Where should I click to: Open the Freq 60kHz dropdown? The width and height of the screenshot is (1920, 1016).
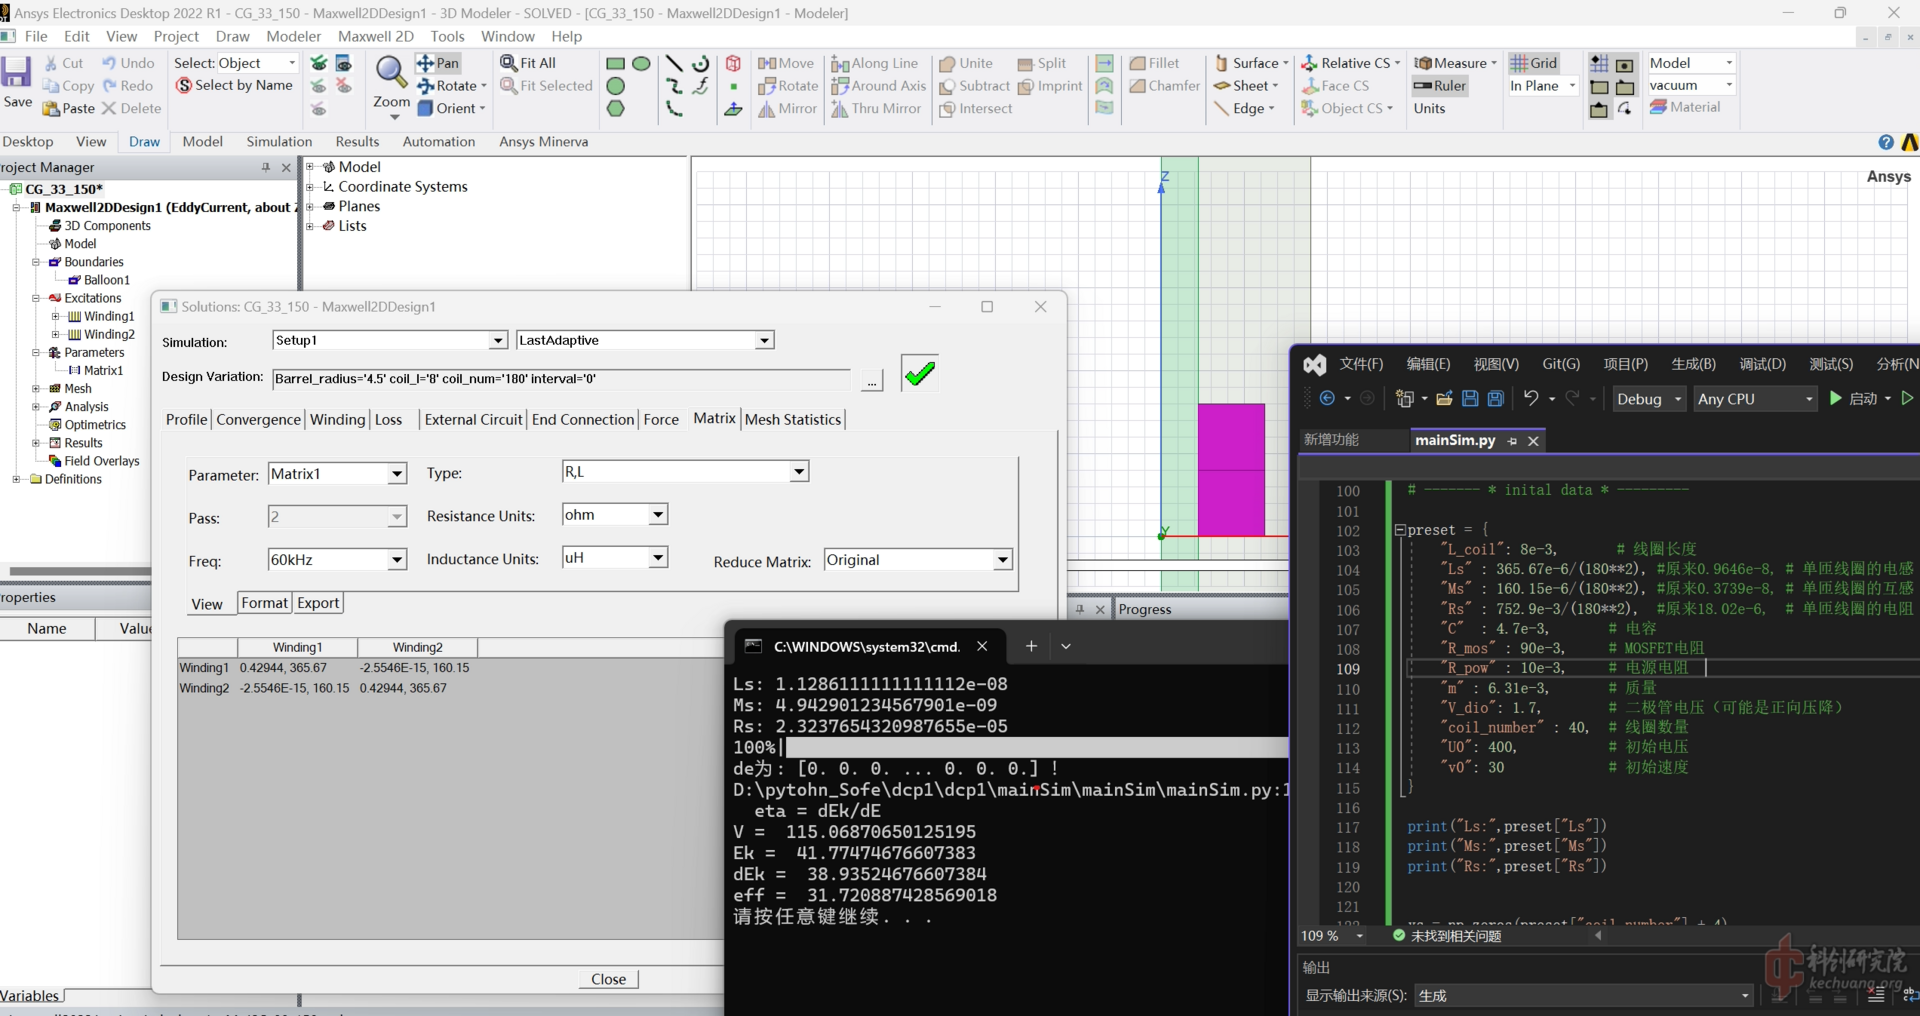[397, 560]
